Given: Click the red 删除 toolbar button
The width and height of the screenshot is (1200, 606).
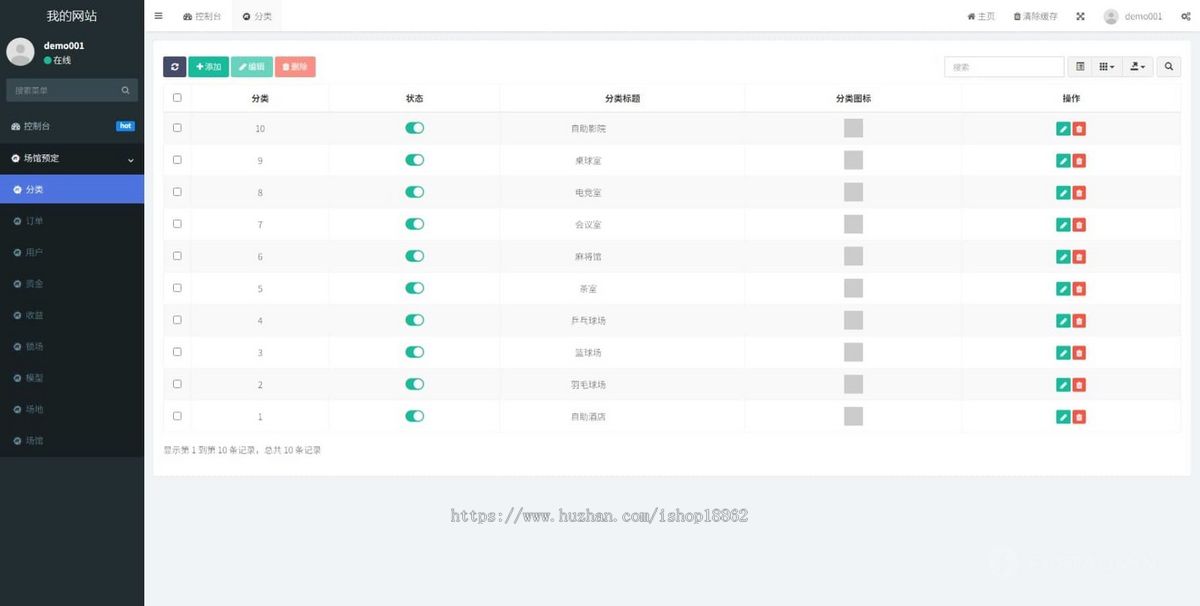Looking at the screenshot, I should coord(295,66).
